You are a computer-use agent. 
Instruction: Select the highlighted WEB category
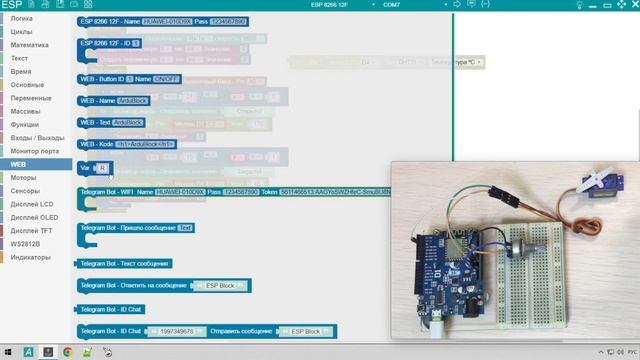coord(36,164)
